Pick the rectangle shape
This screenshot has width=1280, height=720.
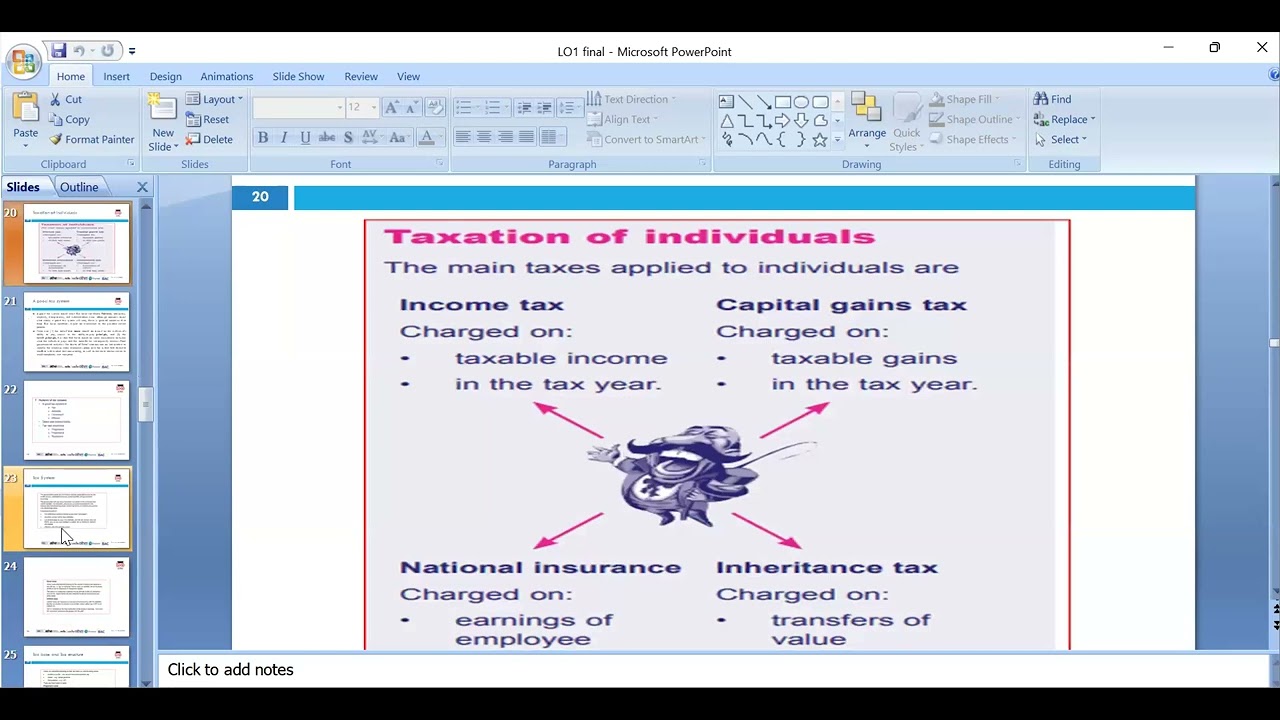point(783,101)
